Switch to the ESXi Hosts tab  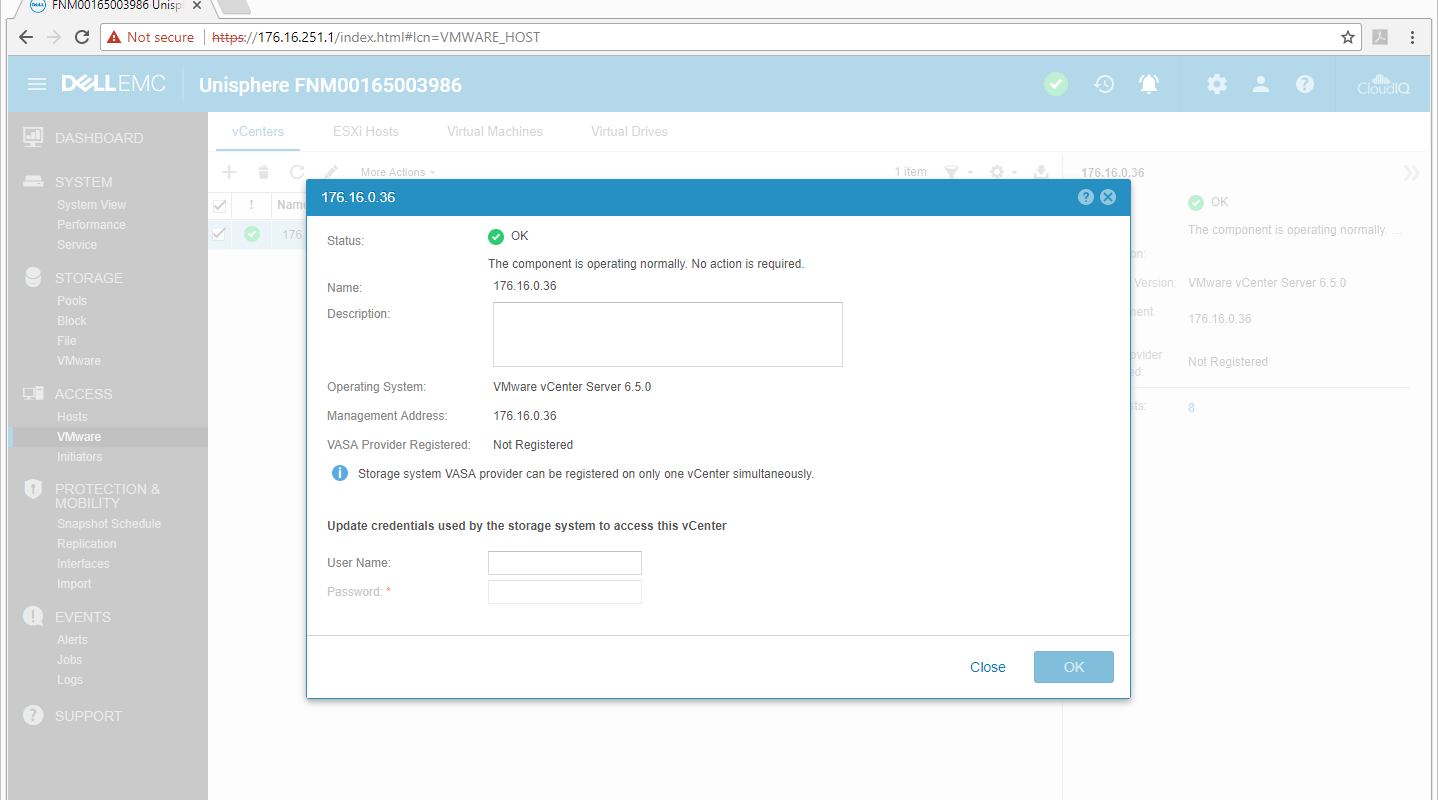tap(366, 131)
